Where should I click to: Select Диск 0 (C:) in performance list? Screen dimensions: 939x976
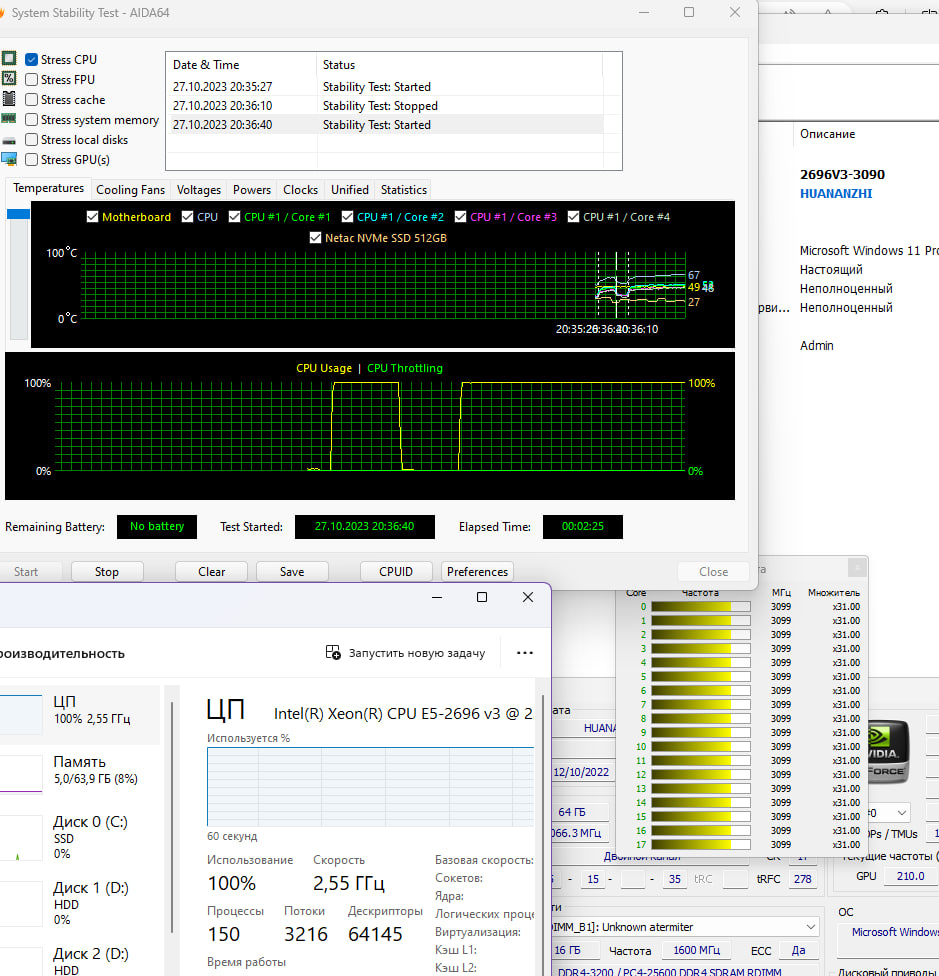pyautogui.click(x=80, y=837)
